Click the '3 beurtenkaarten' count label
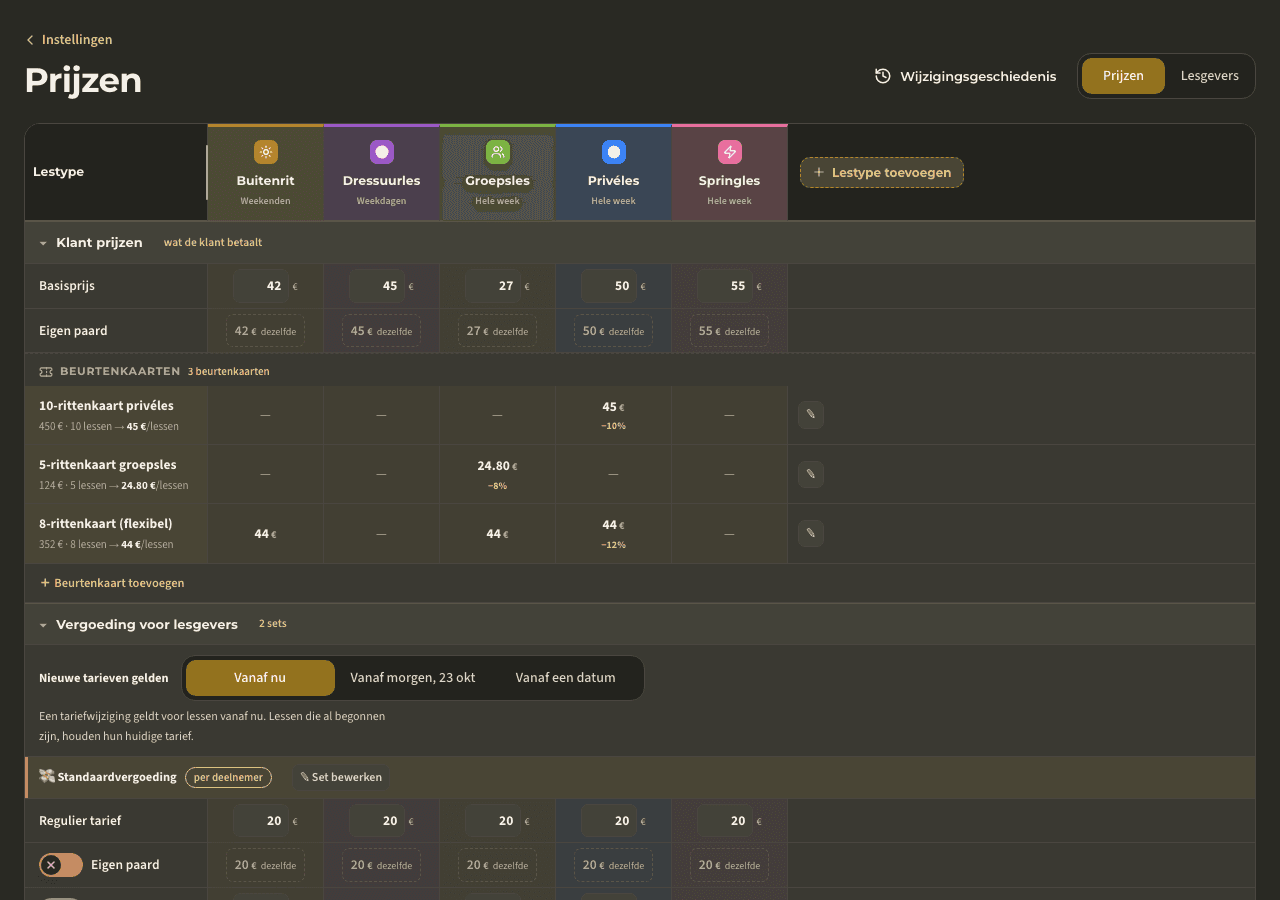Viewport: 1280px width, 900px height. coord(229,371)
